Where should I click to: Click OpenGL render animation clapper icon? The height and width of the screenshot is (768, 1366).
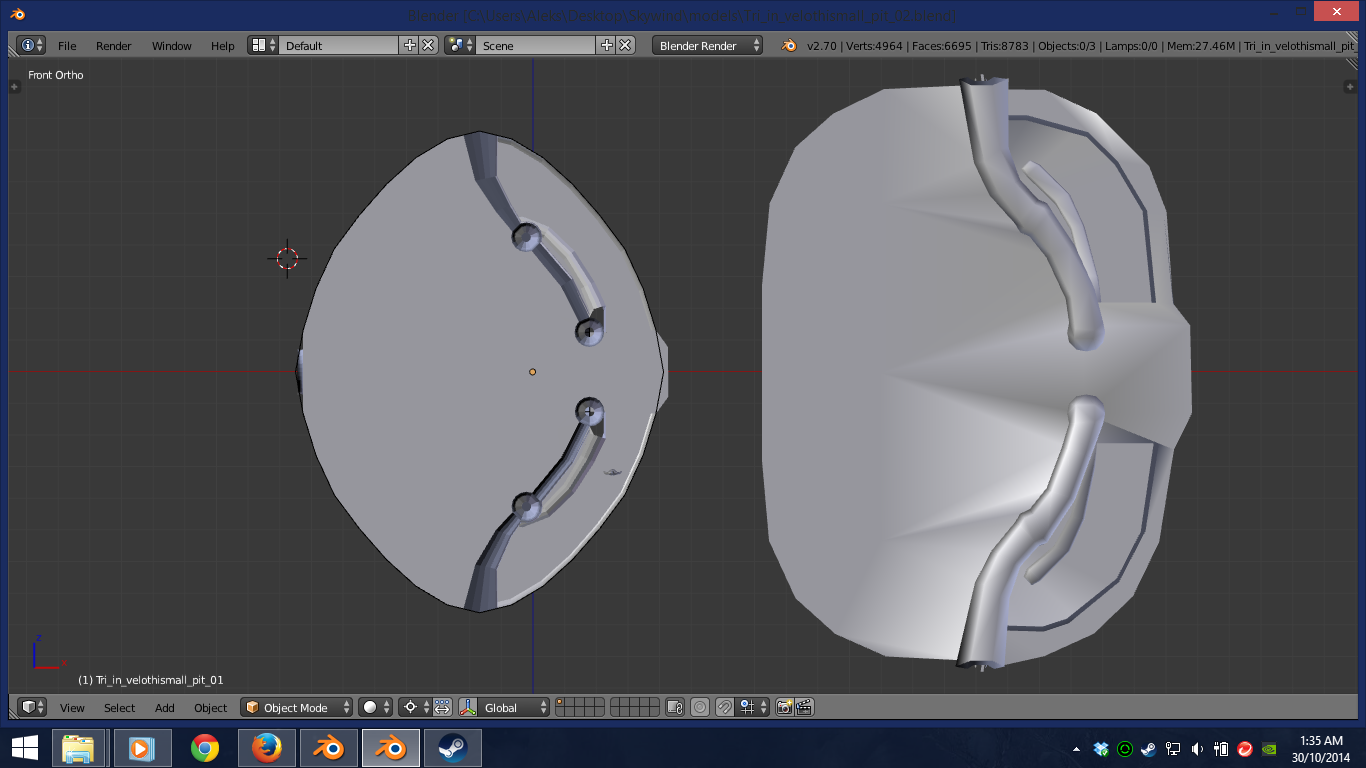pyautogui.click(x=804, y=707)
